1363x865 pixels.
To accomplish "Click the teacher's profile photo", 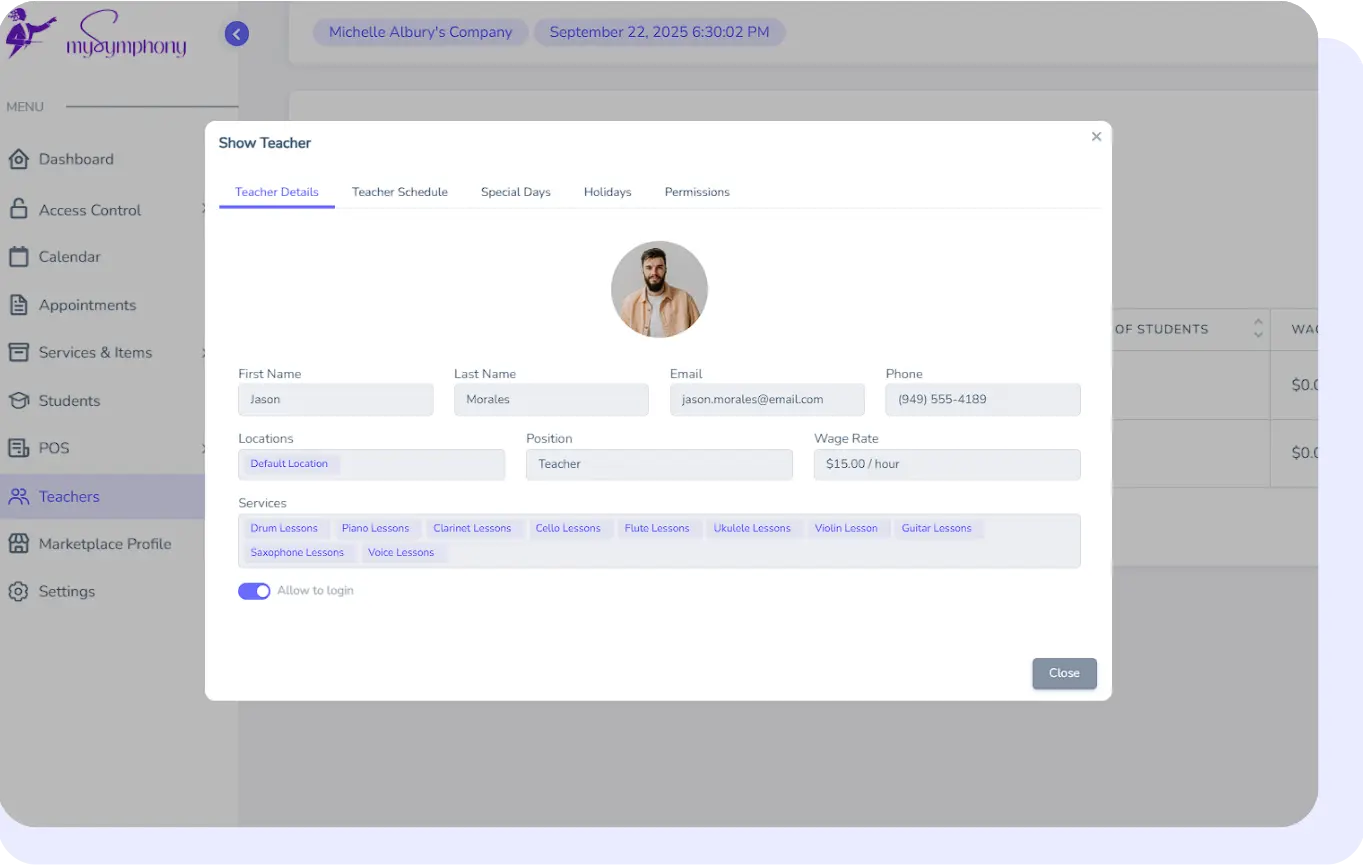I will click(659, 289).
